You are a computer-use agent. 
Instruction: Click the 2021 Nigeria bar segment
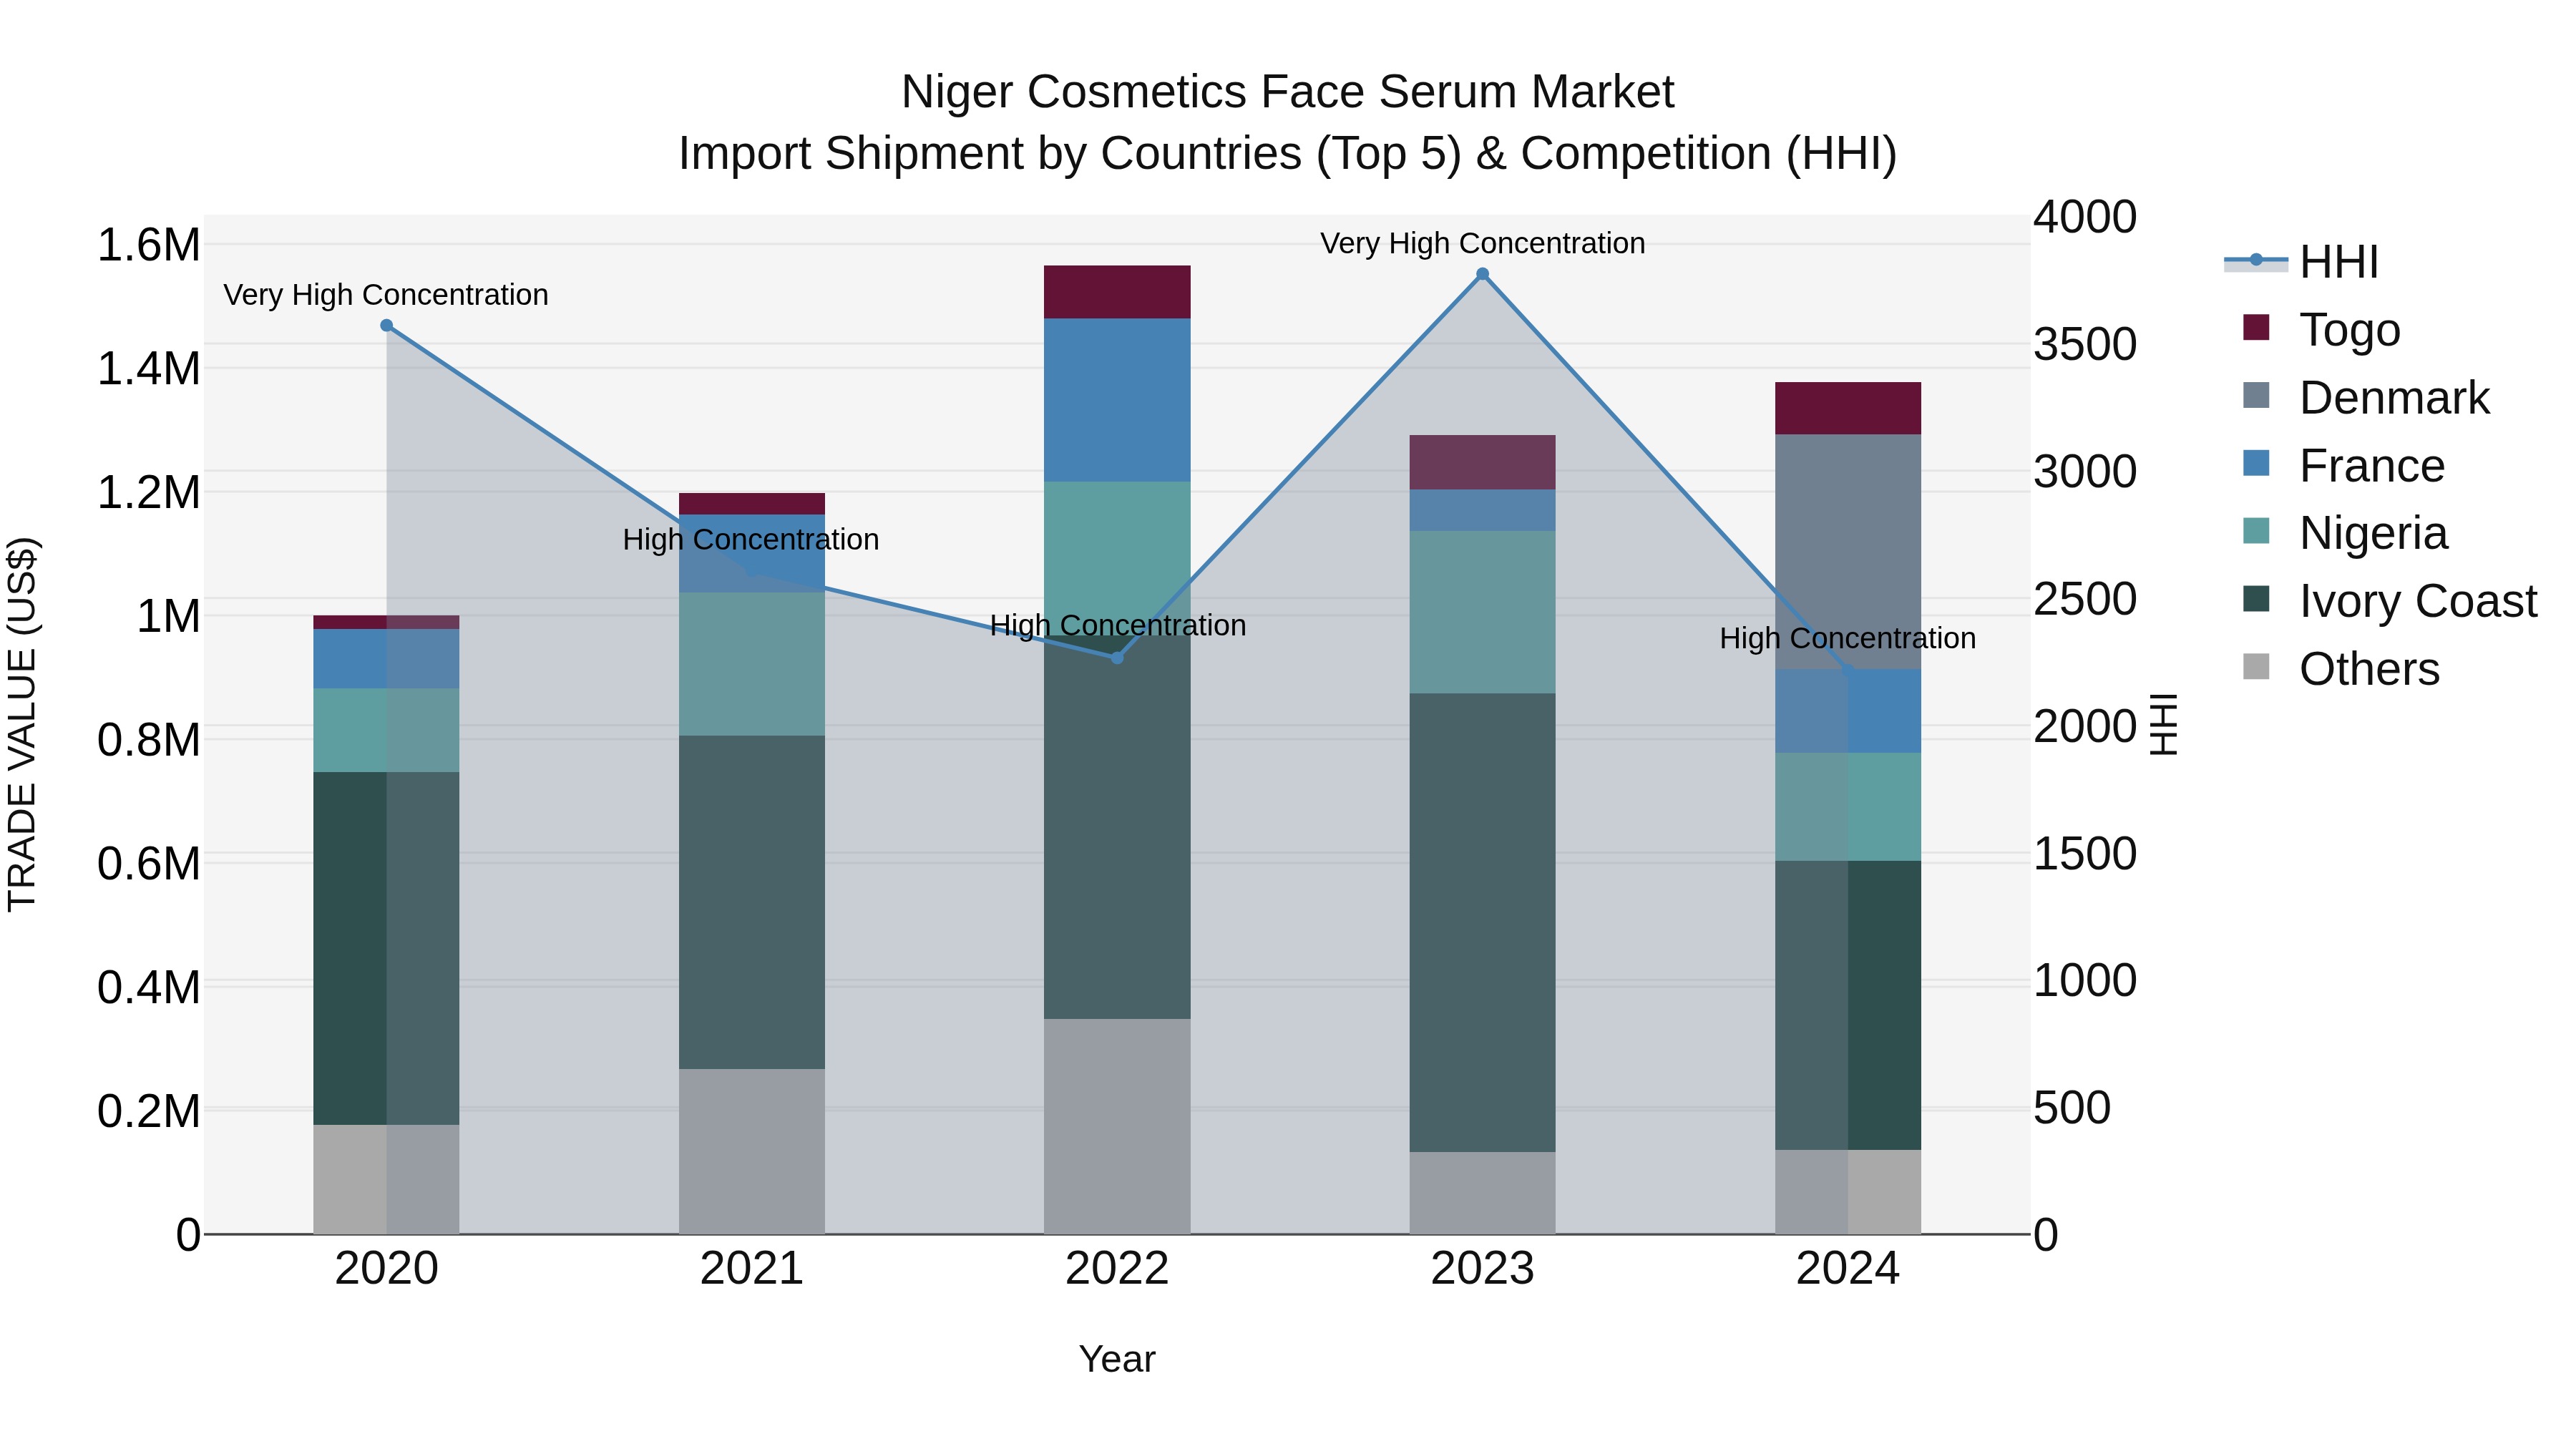pos(752,664)
